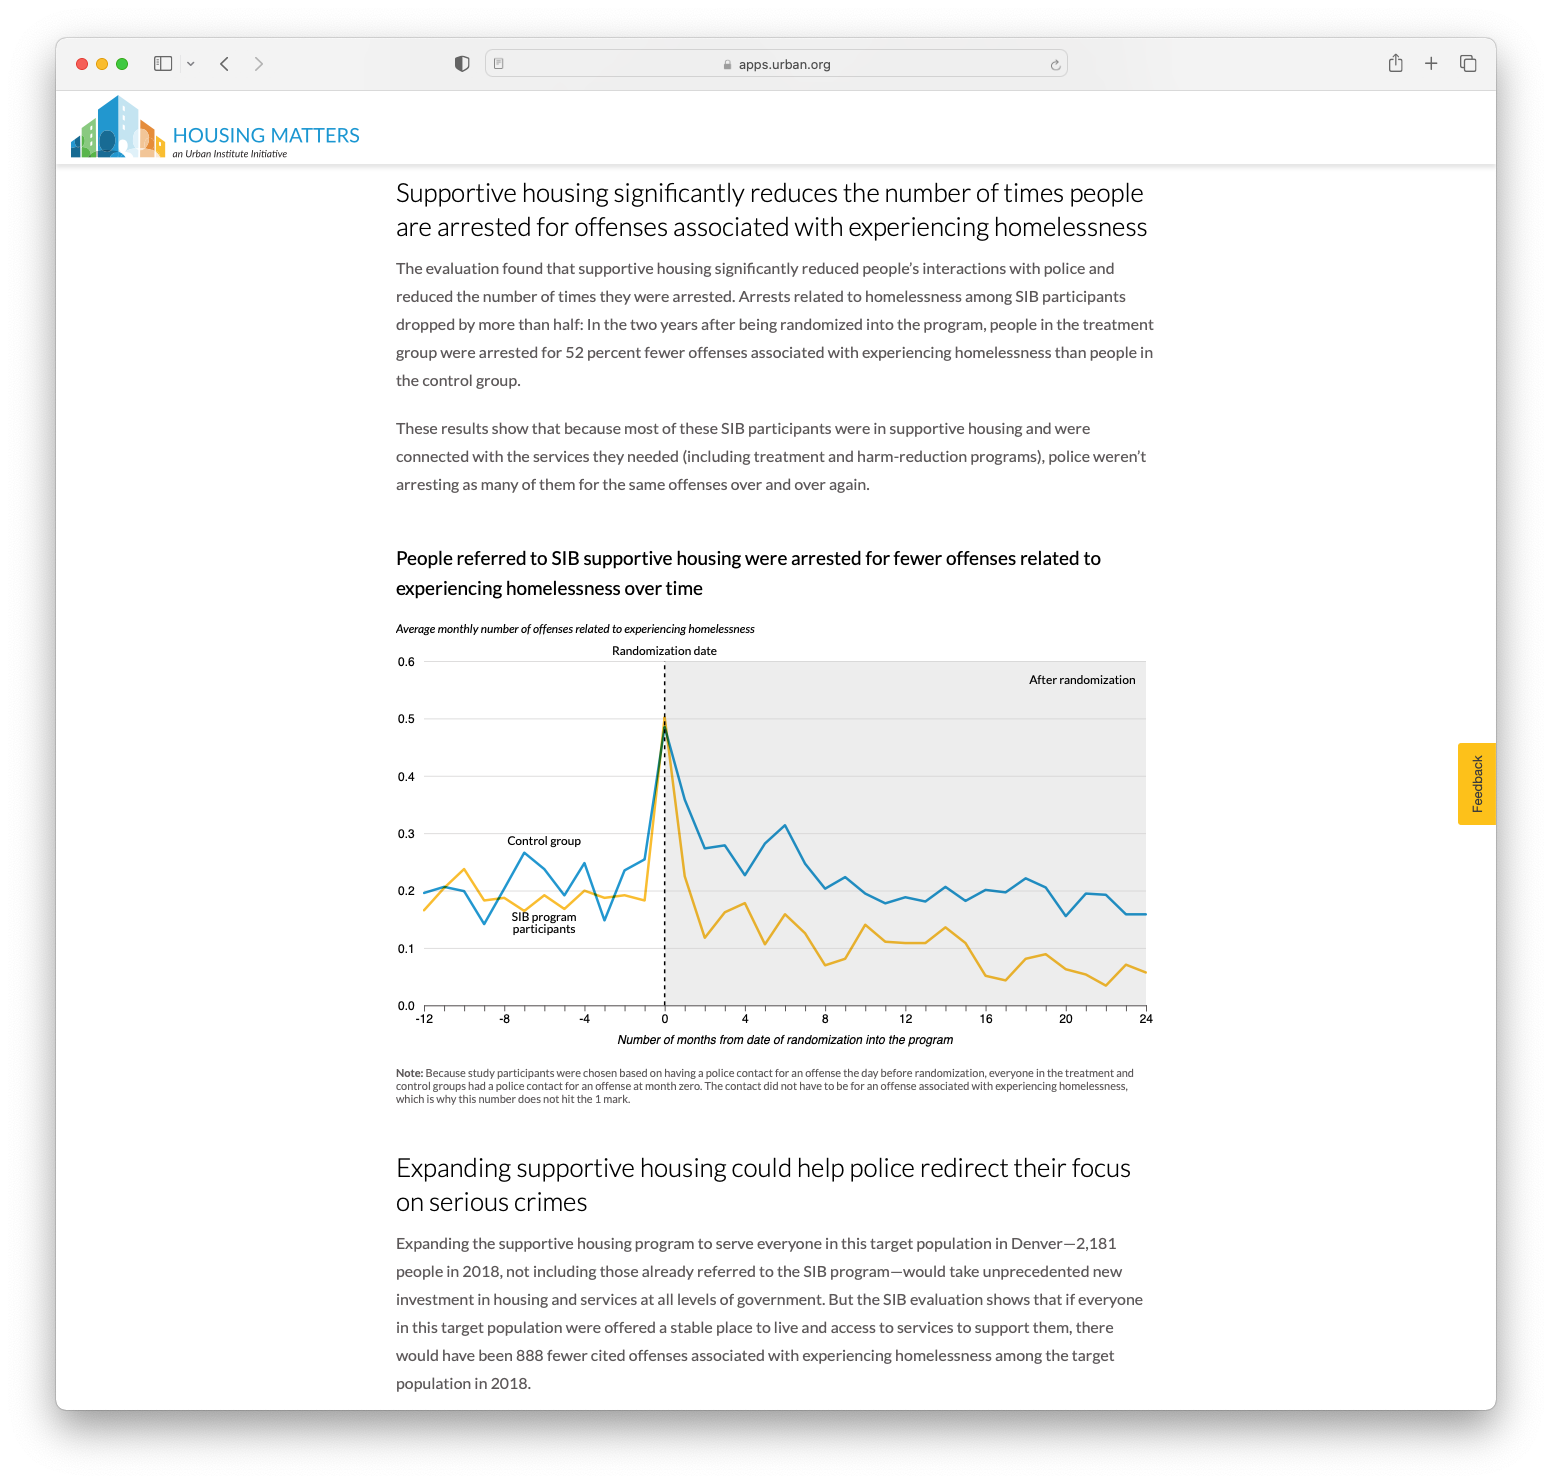Open the privacy report shield icon

coord(462,64)
